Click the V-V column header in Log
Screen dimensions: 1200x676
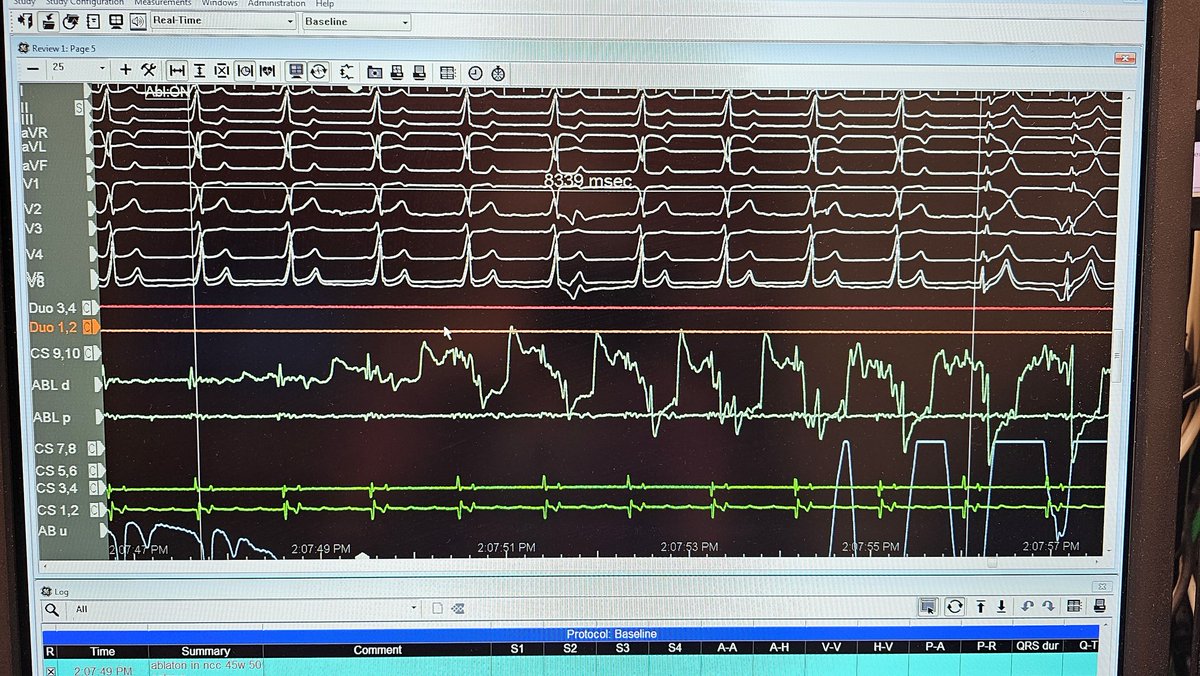point(831,648)
